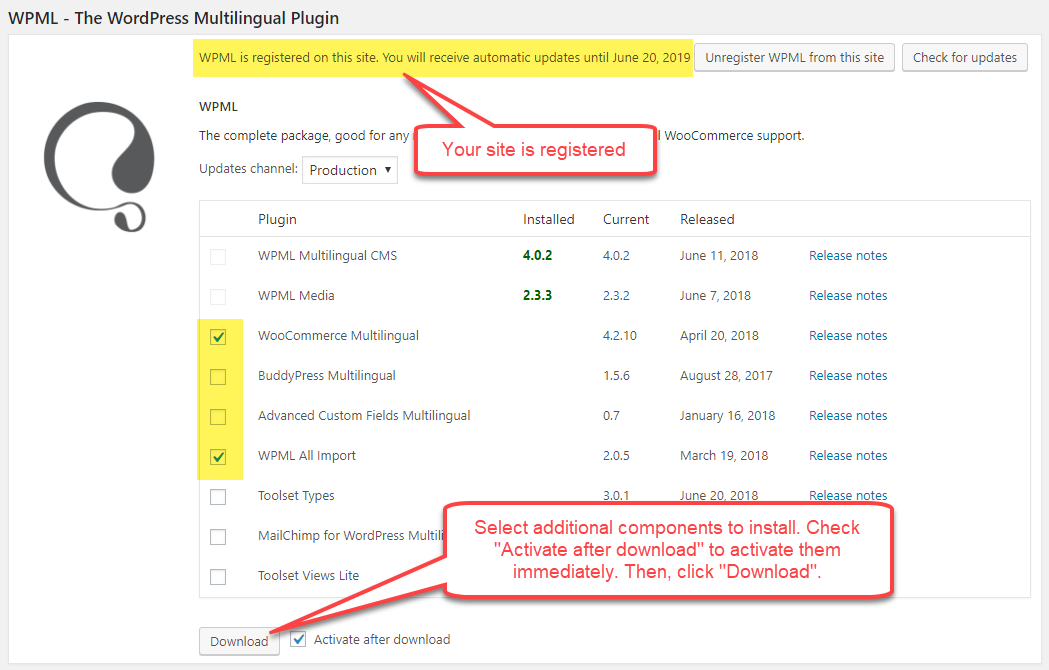
Task: Click current version 2.0.5
Action: tap(616, 456)
